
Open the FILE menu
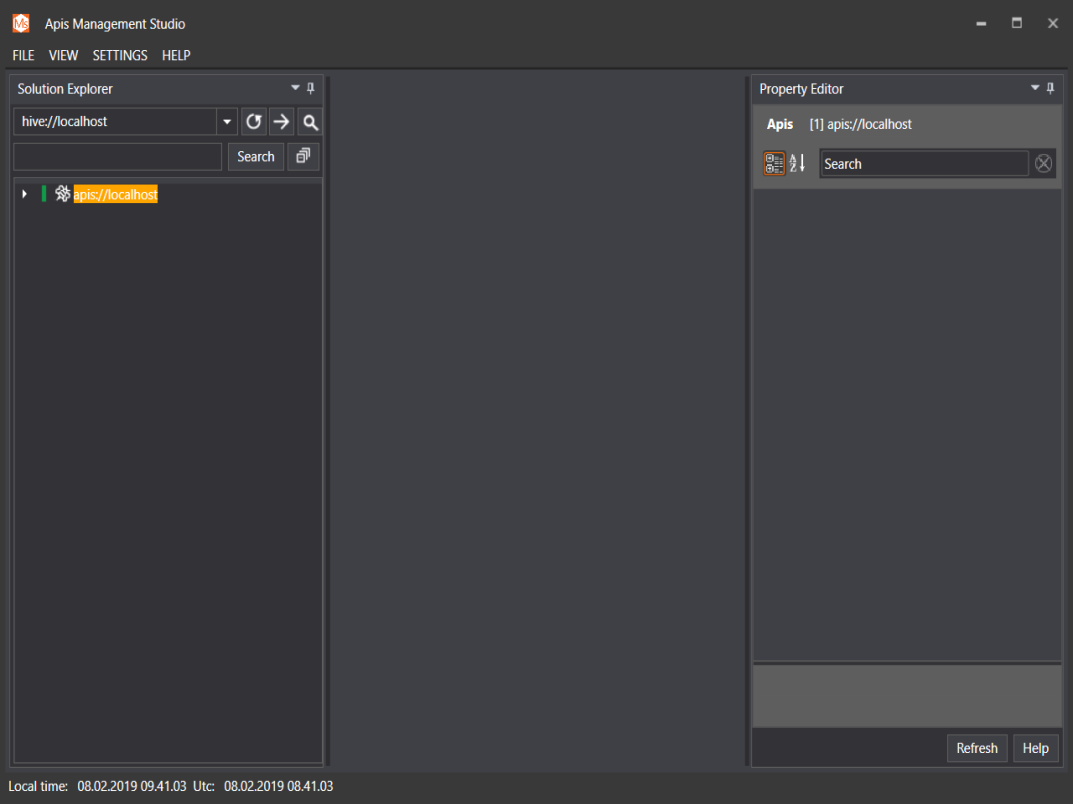(x=23, y=55)
